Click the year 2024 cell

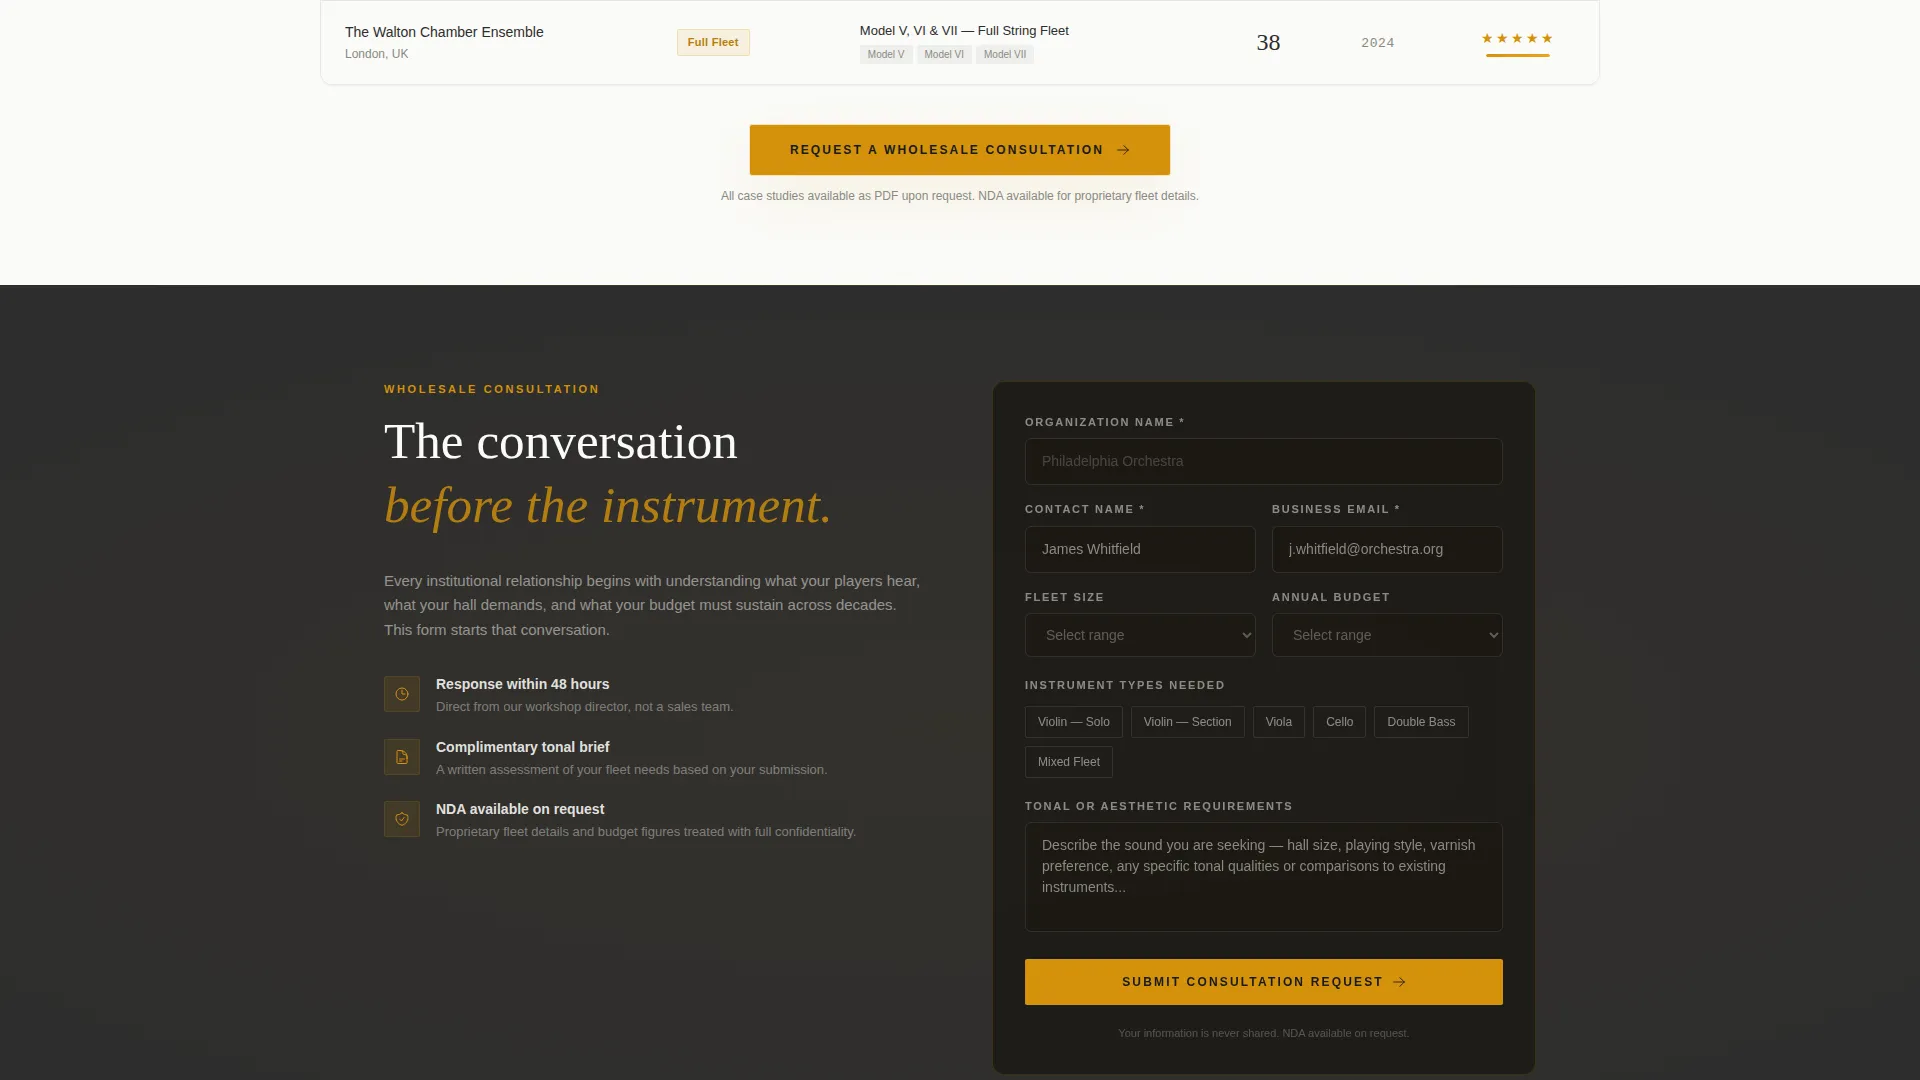1378,43
